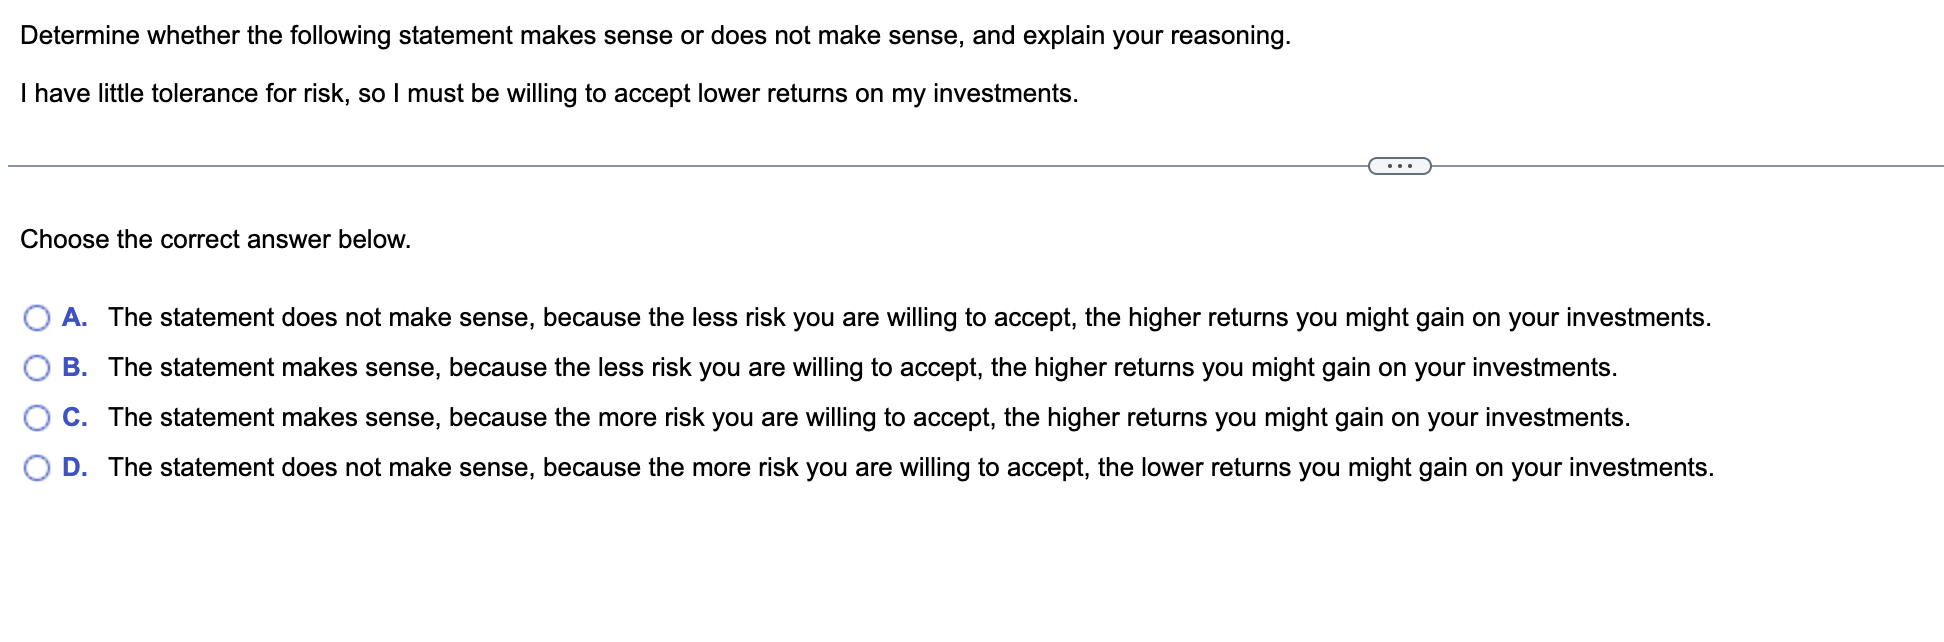
Task: Click the 'Choose the correct answer below' heading
Action: (215, 239)
